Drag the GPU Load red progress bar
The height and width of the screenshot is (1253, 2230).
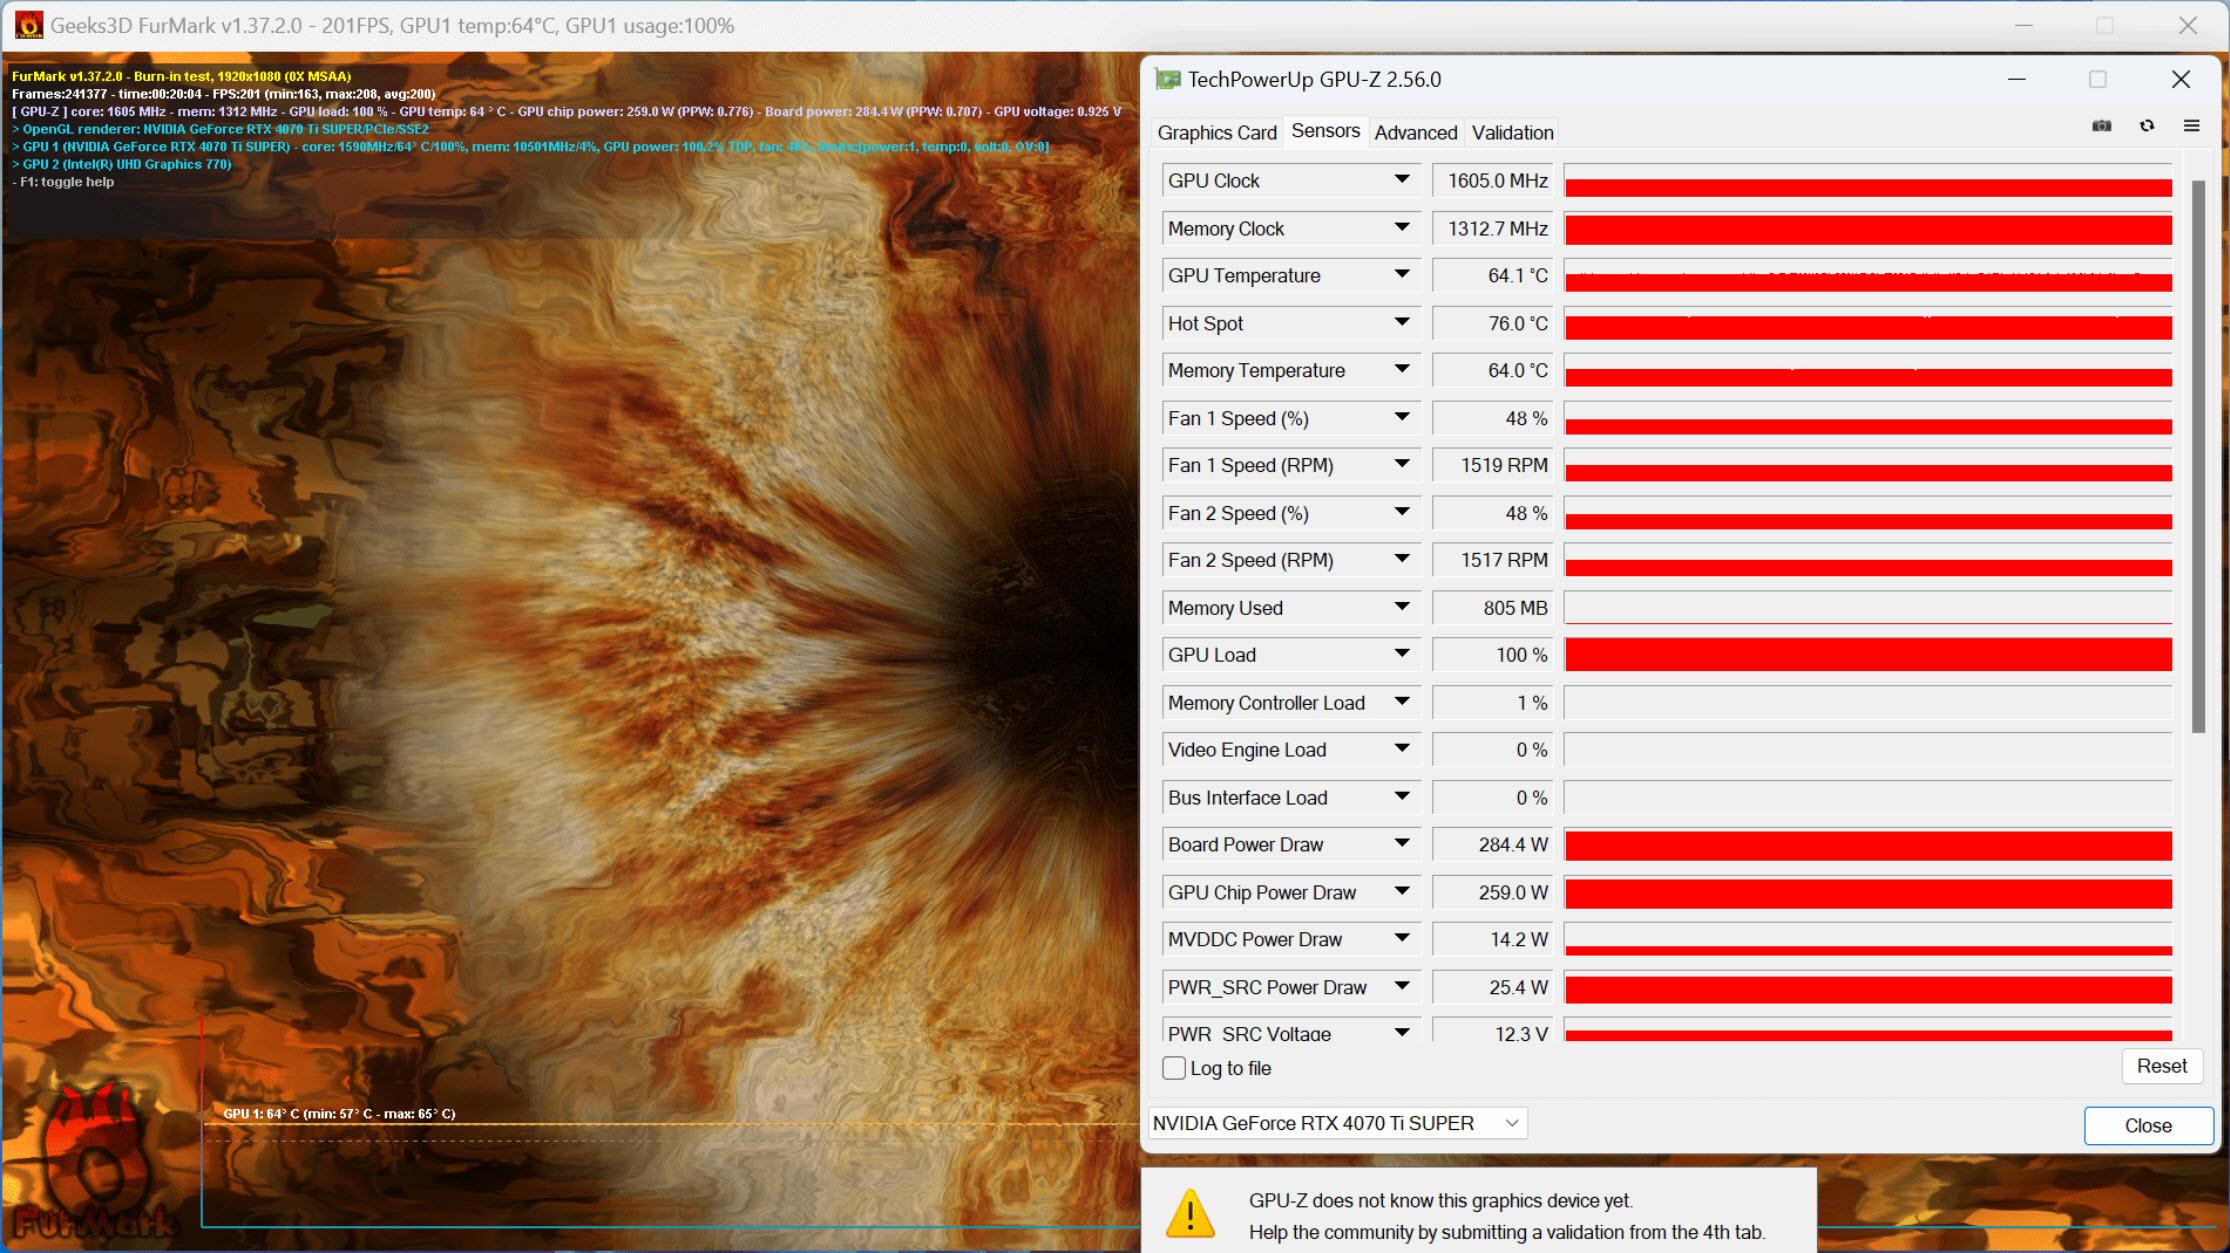point(1870,656)
